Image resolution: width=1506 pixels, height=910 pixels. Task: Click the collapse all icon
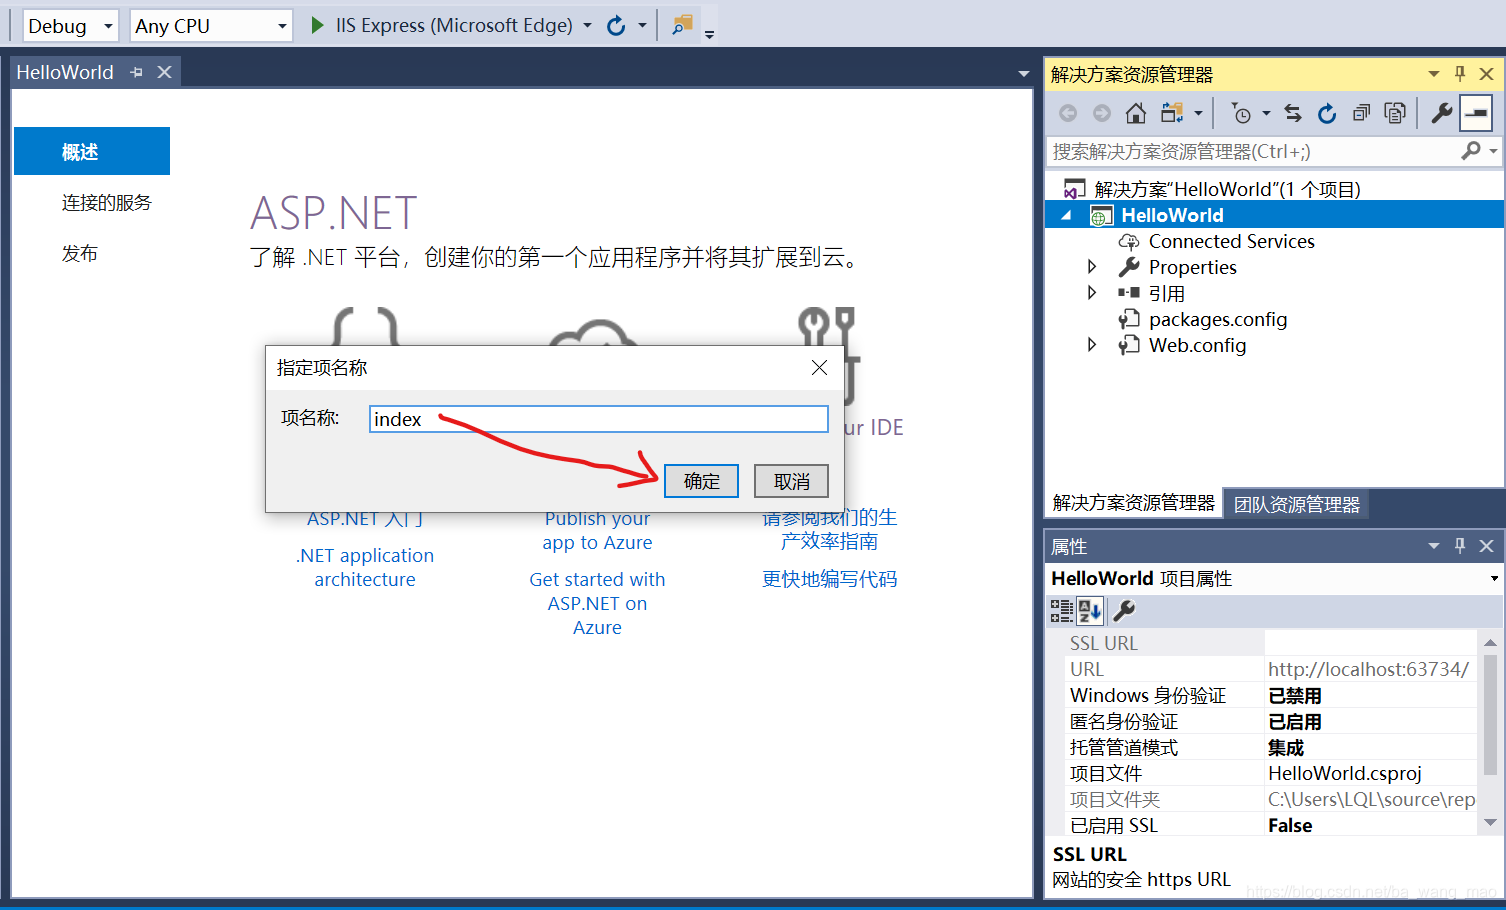[1361, 113]
